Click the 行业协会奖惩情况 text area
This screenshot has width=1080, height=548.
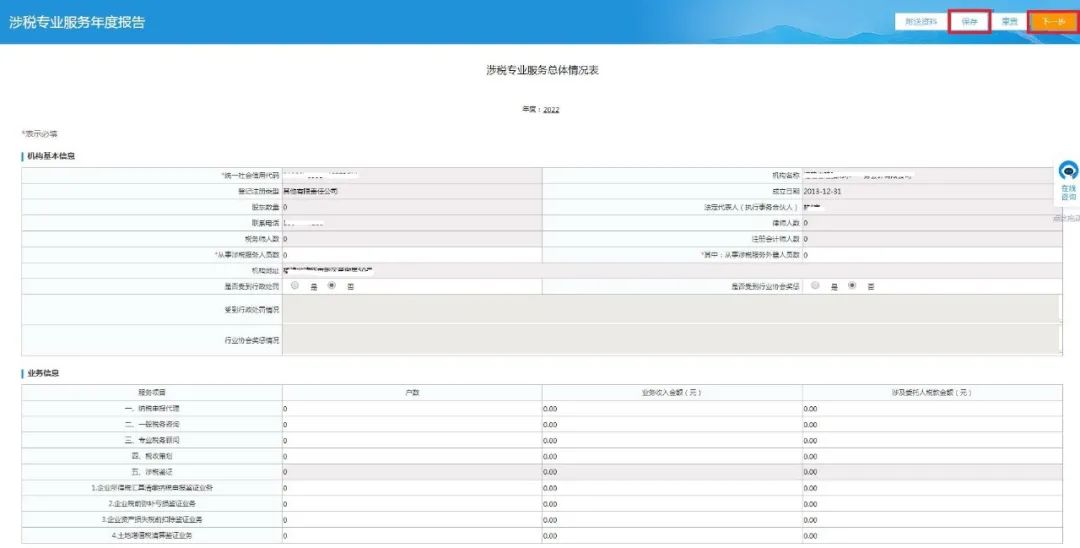pos(672,340)
